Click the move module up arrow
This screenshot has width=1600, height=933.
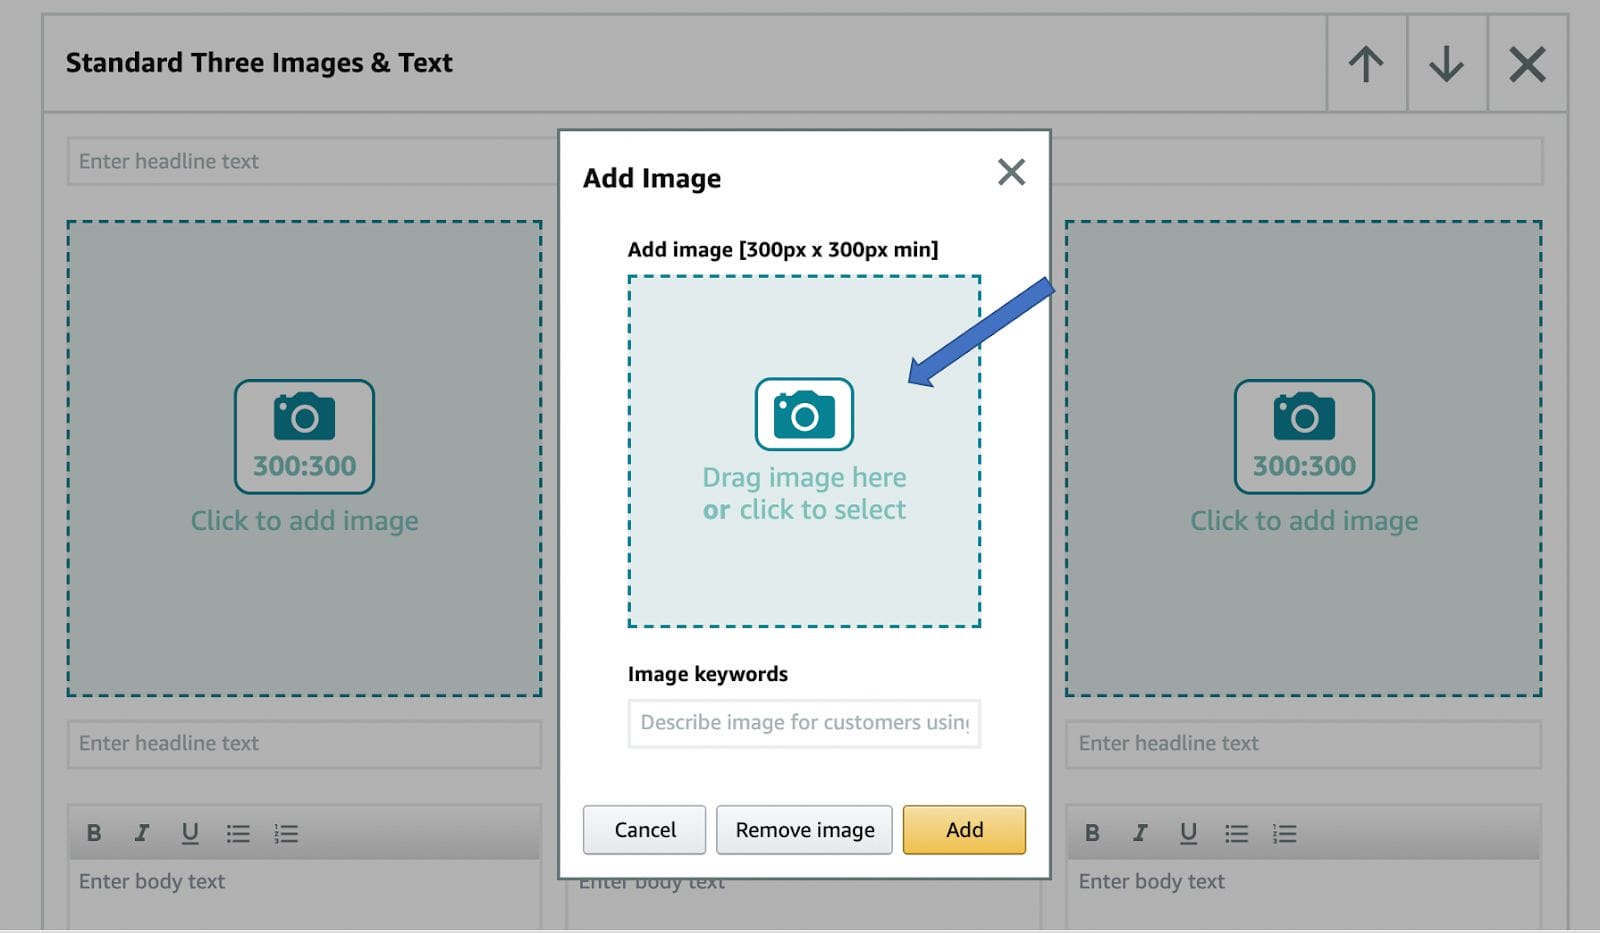(x=1366, y=64)
